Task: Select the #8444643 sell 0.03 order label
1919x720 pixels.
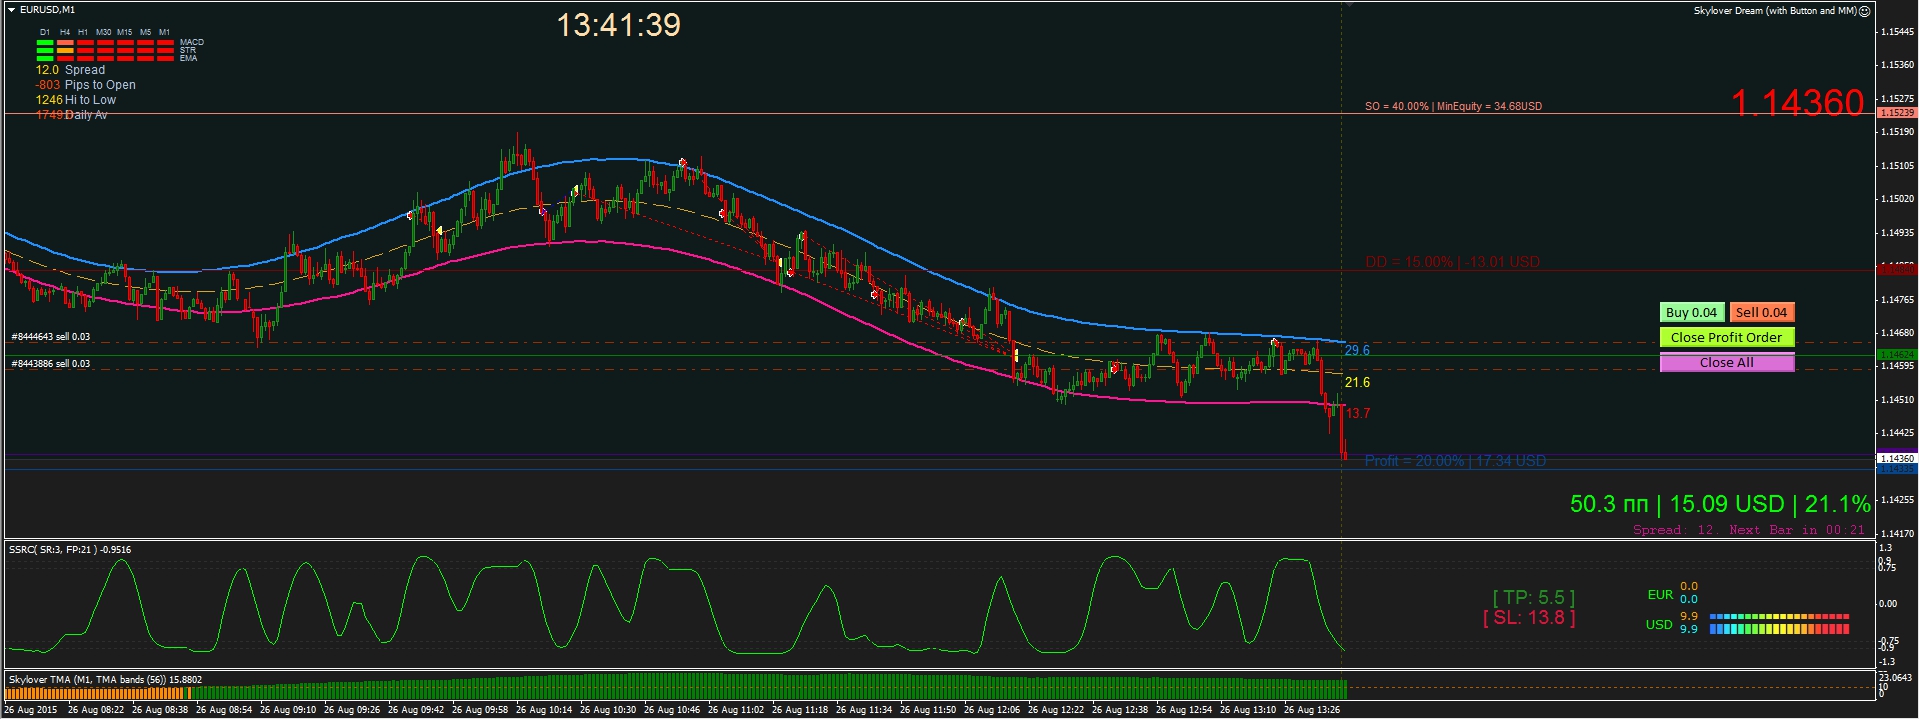Action: (50, 337)
